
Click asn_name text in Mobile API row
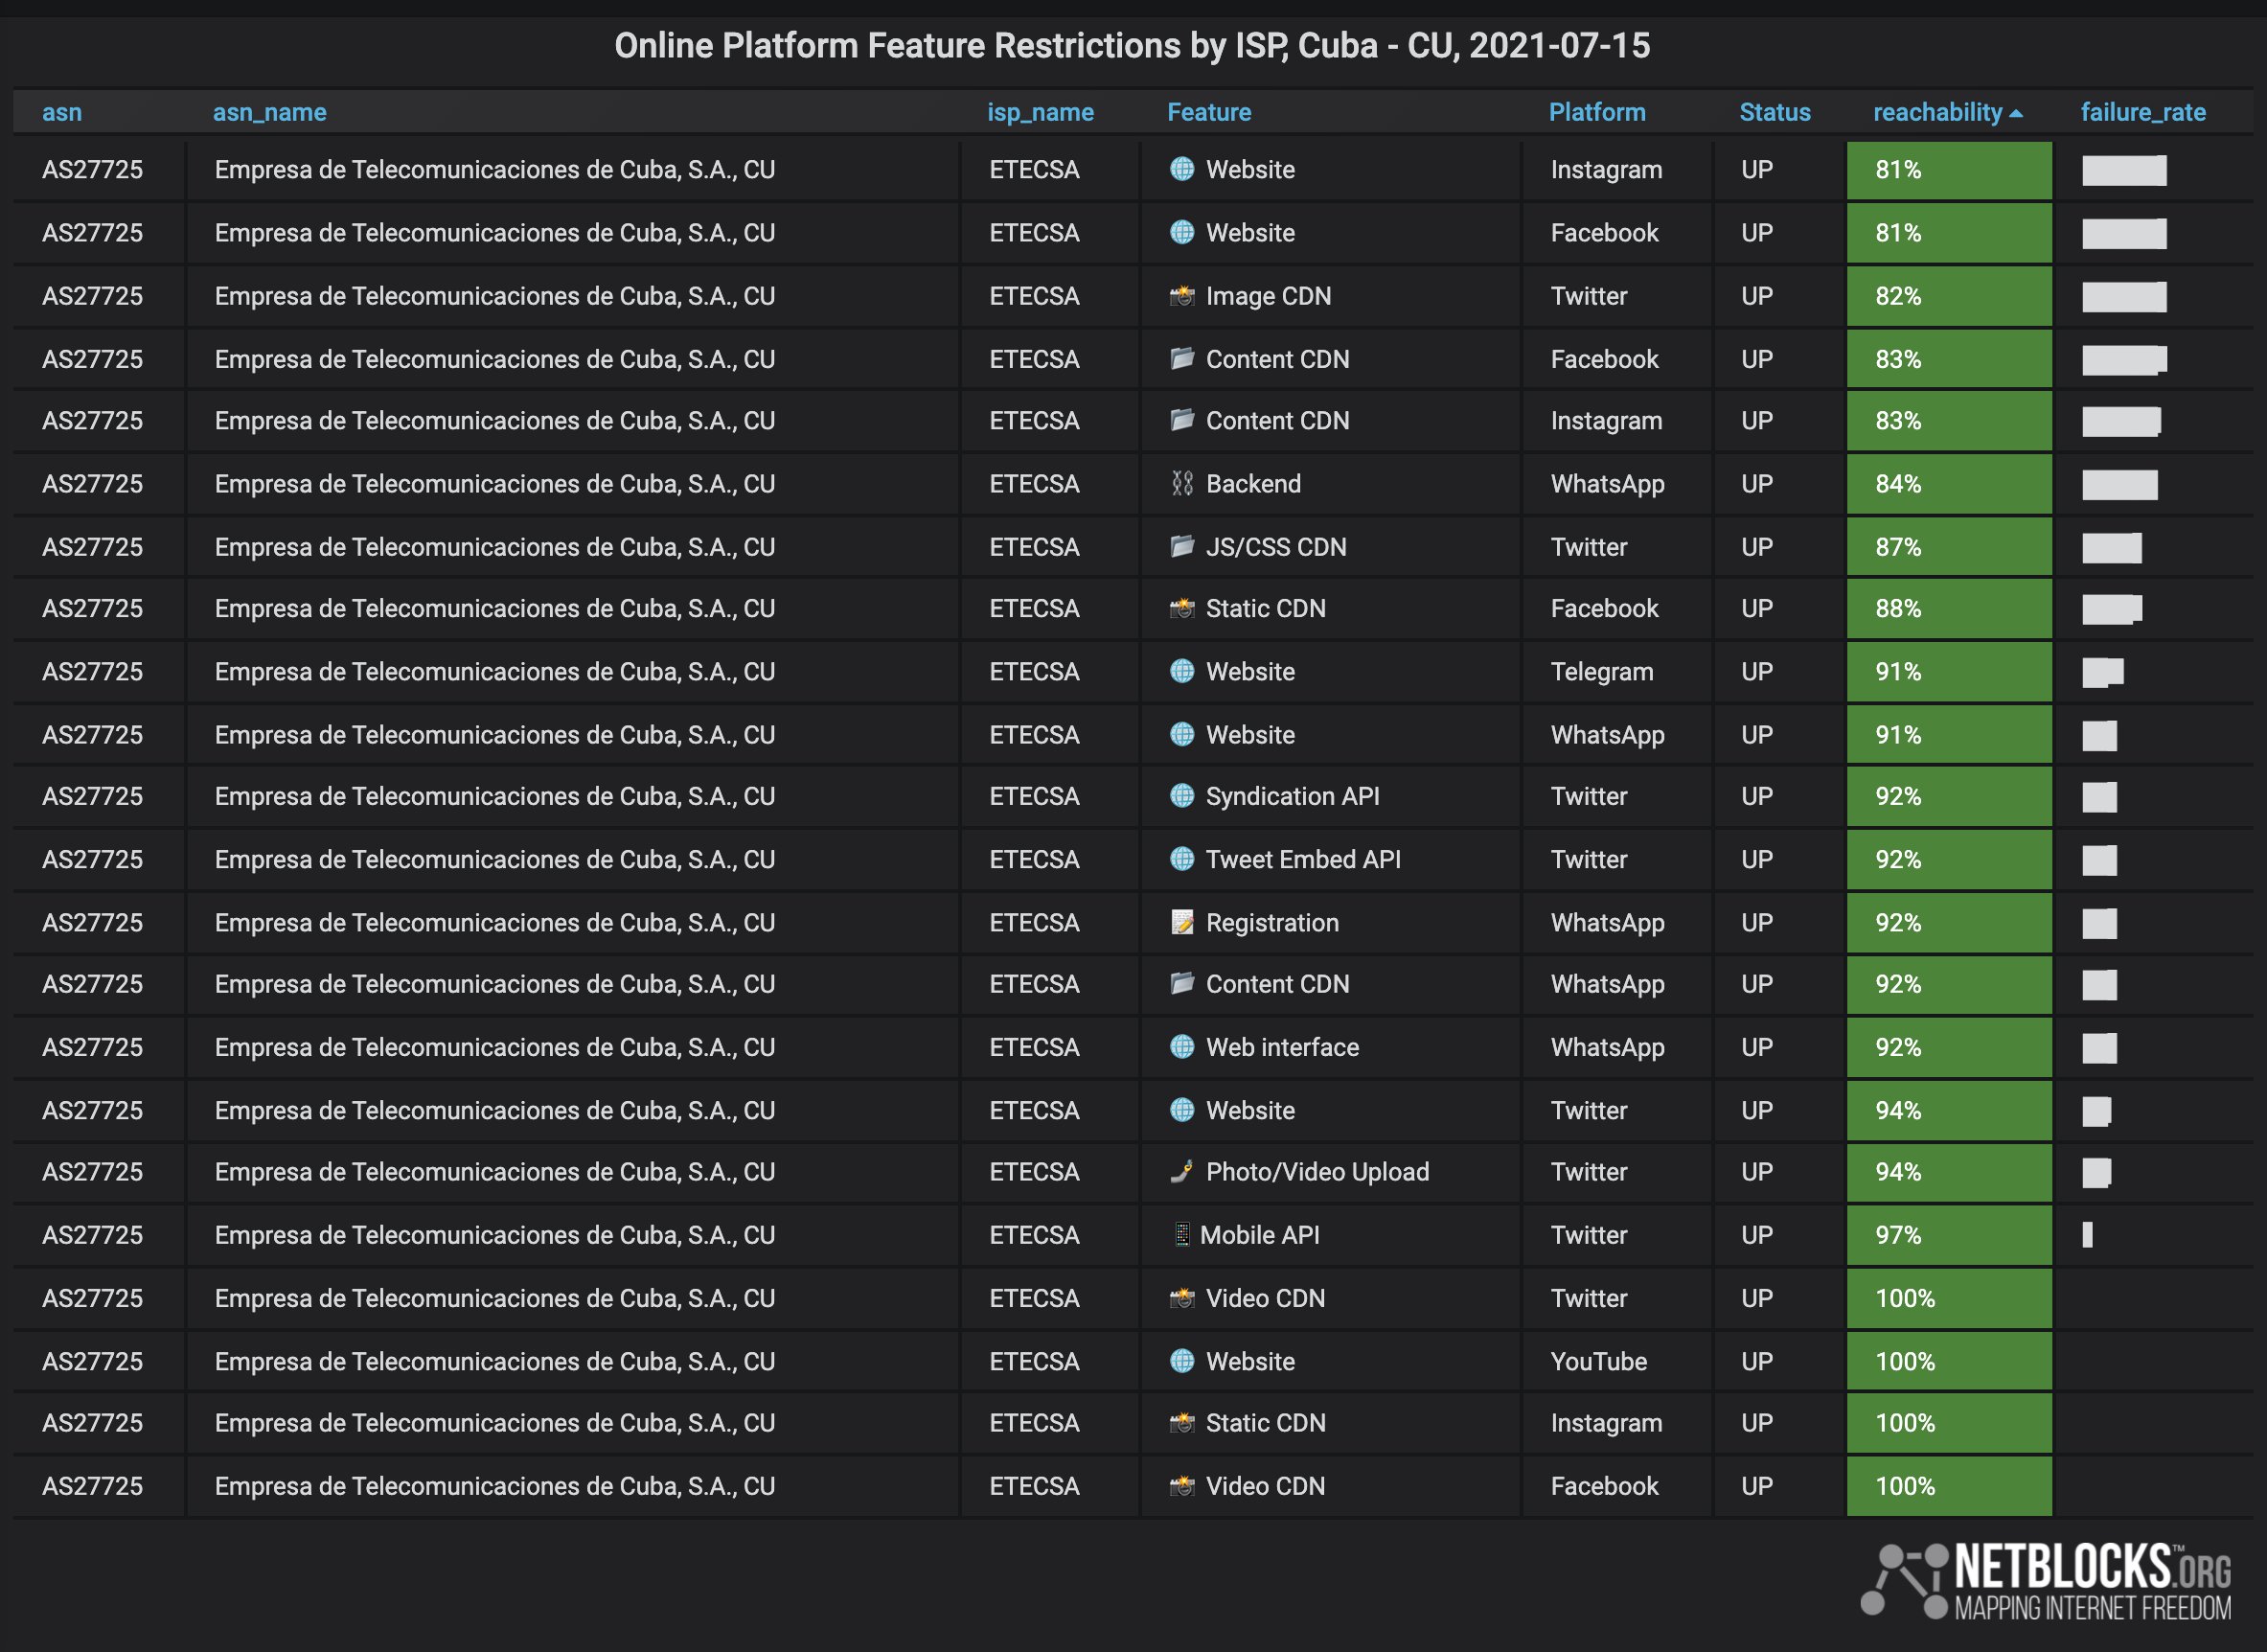tap(495, 1235)
